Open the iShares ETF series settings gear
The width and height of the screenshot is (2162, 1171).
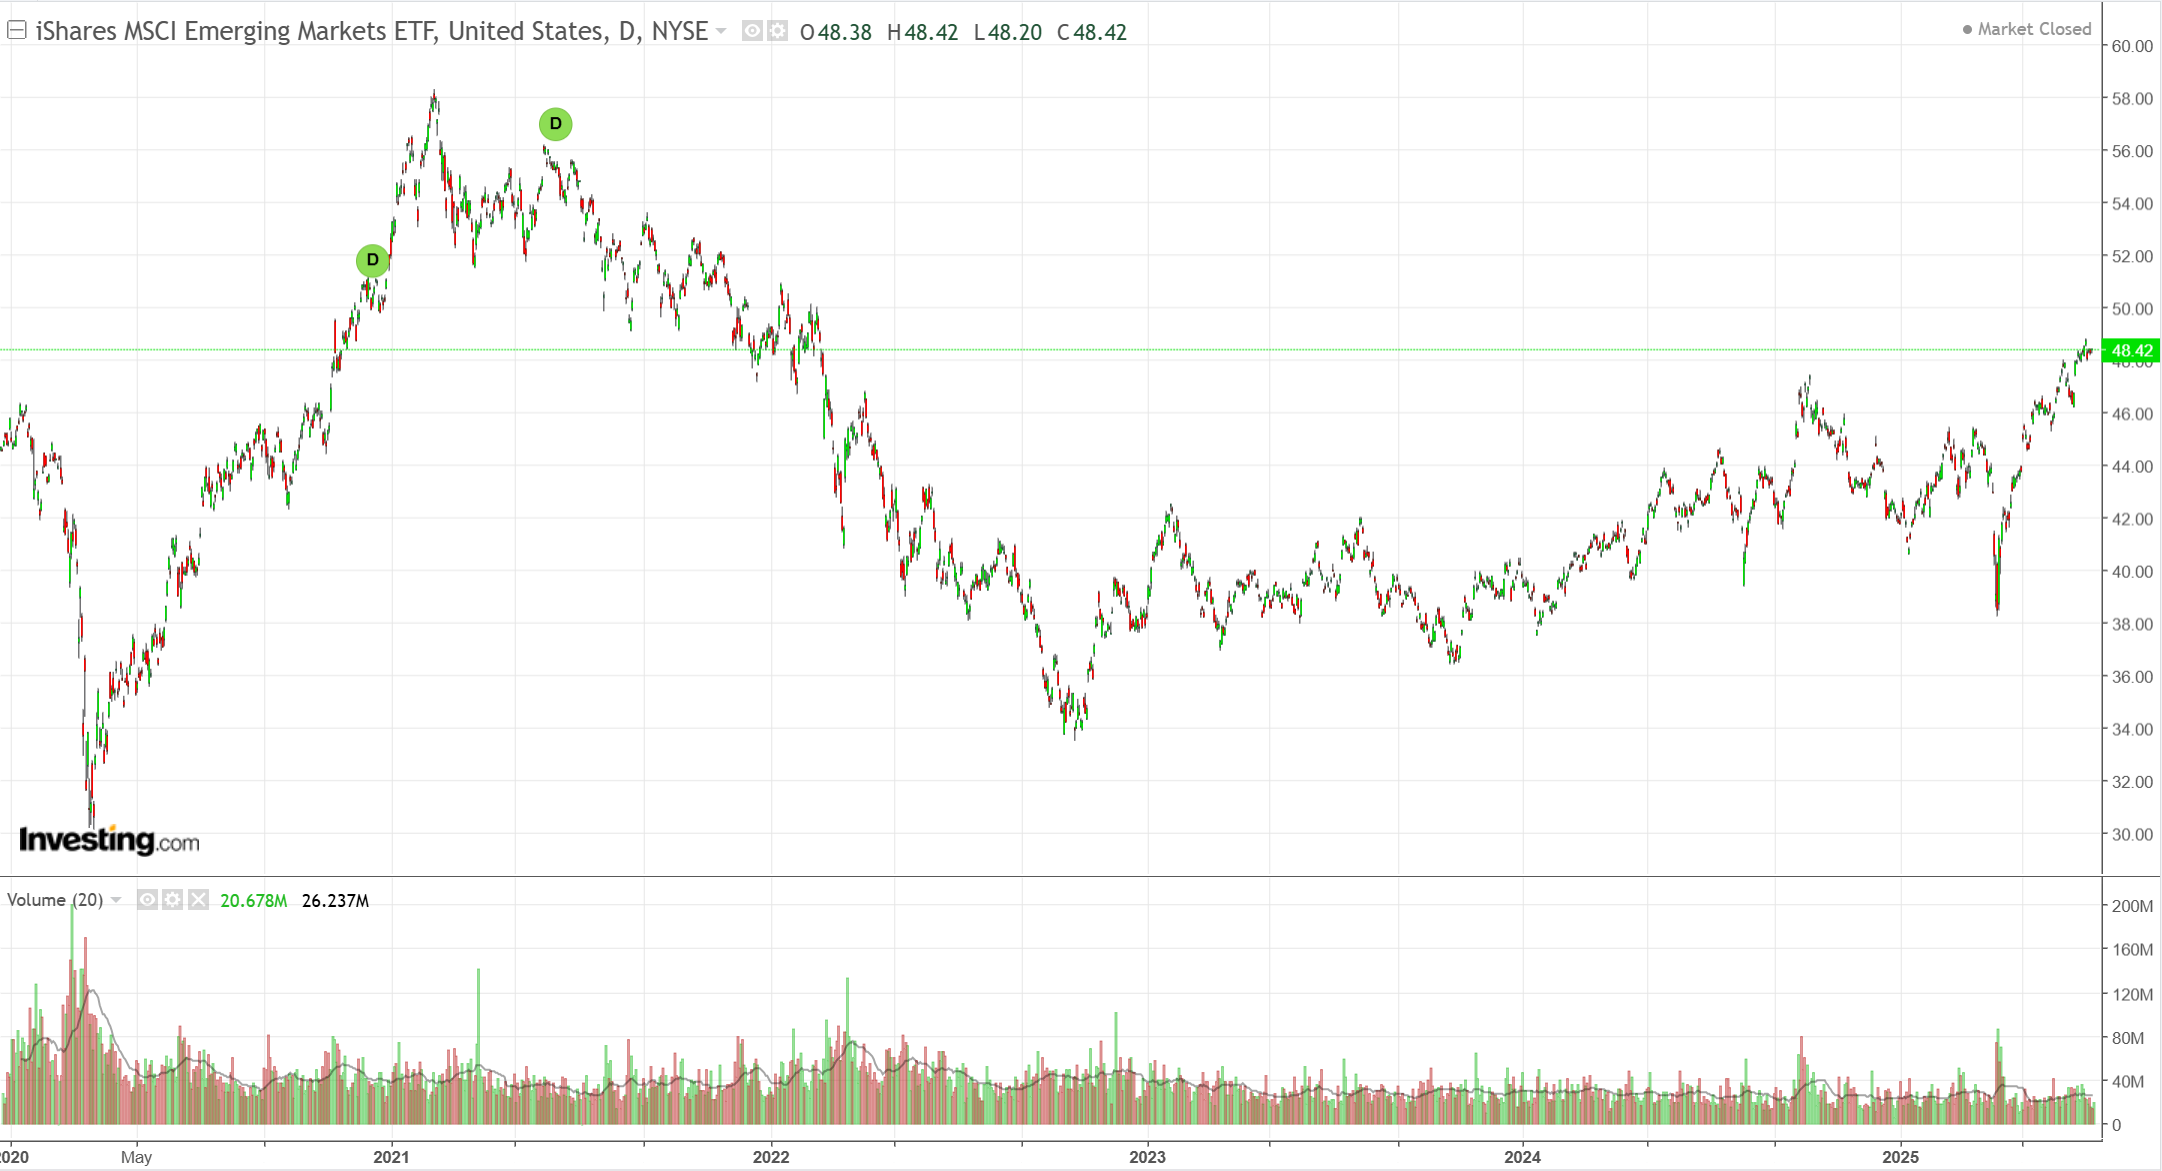777,31
